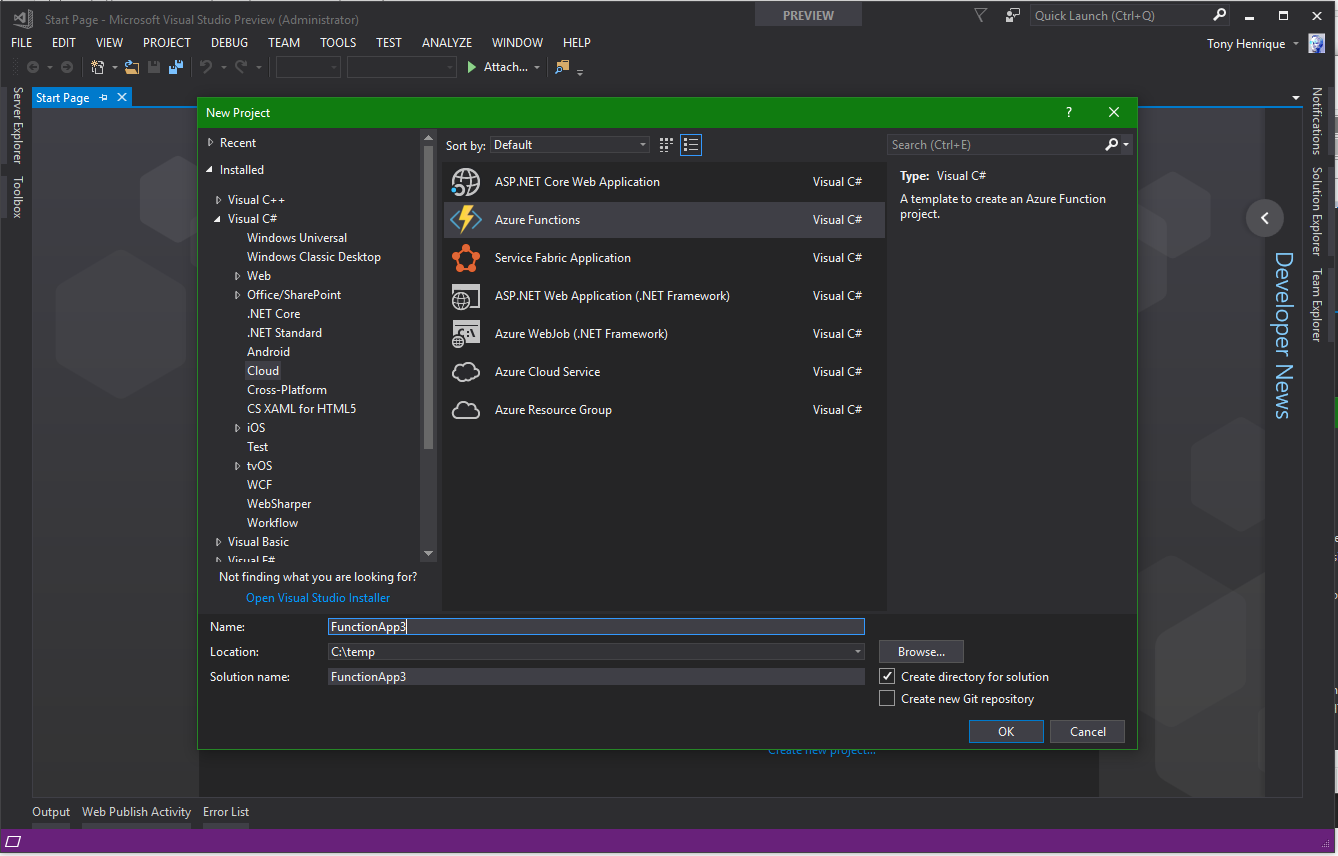Viewport: 1338px width, 856px height.
Task: Expand the Office/SharePoint node
Action: coord(238,295)
